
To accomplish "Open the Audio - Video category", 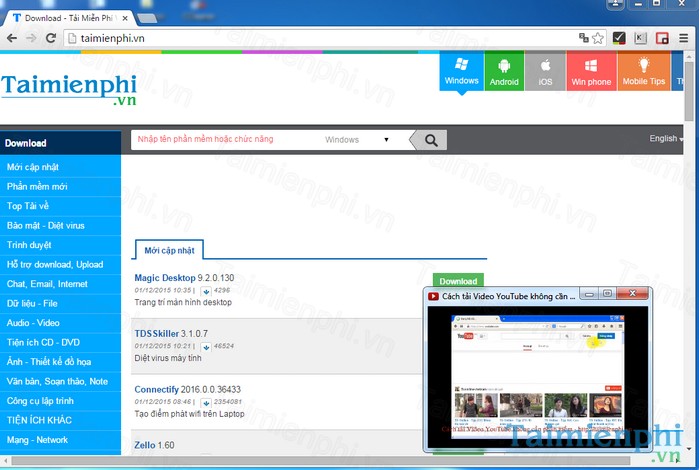I will tap(34, 322).
